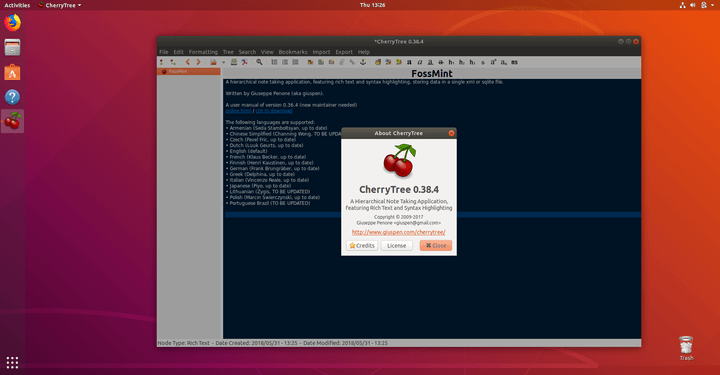Toggle strikethrough text formatting
This screenshot has width=720, height=375.
click(x=441, y=62)
